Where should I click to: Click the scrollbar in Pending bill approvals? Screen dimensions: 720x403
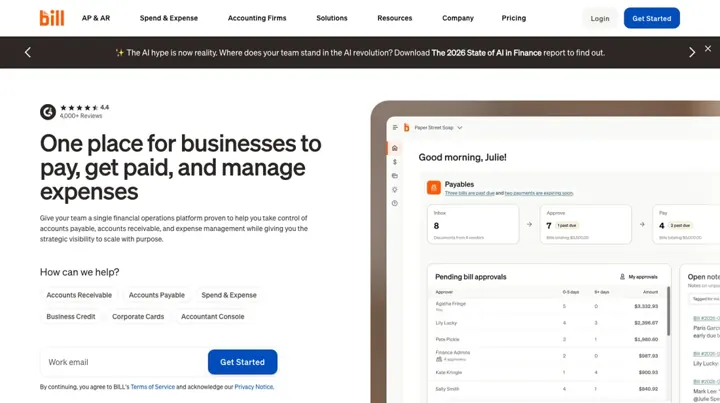(668, 311)
